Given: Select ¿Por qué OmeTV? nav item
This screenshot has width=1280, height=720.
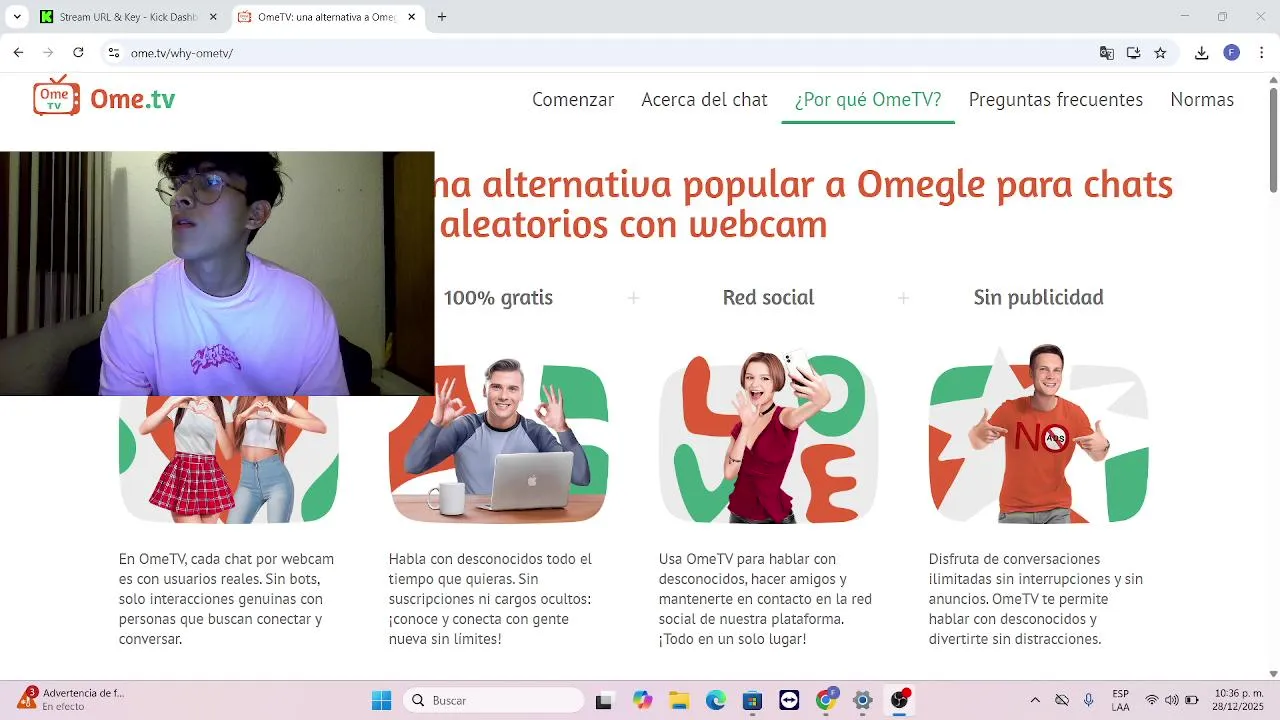Looking at the screenshot, I should tap(868, 100).
